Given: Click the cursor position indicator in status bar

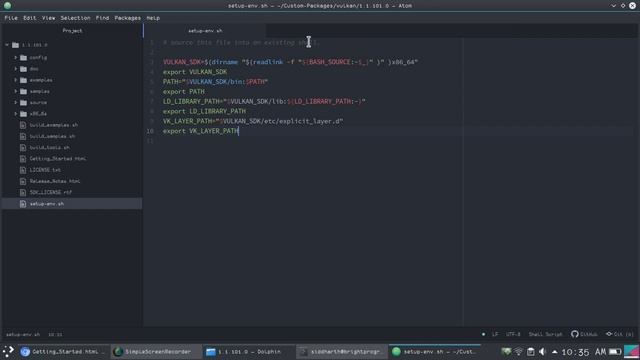Looking at the screenshot, I should [55, 334].
